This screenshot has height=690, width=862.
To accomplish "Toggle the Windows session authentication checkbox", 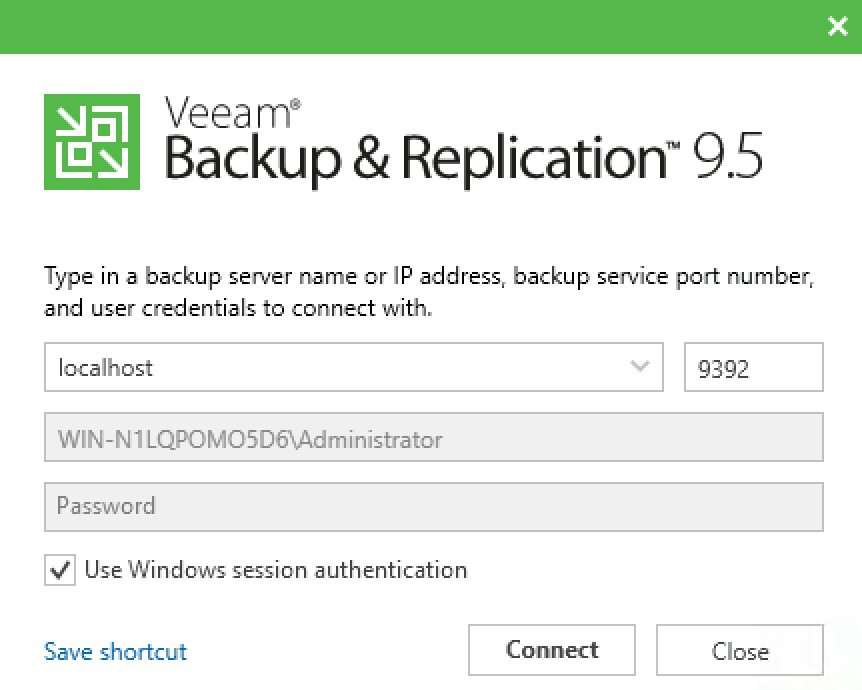I will [x=60, y=570].
